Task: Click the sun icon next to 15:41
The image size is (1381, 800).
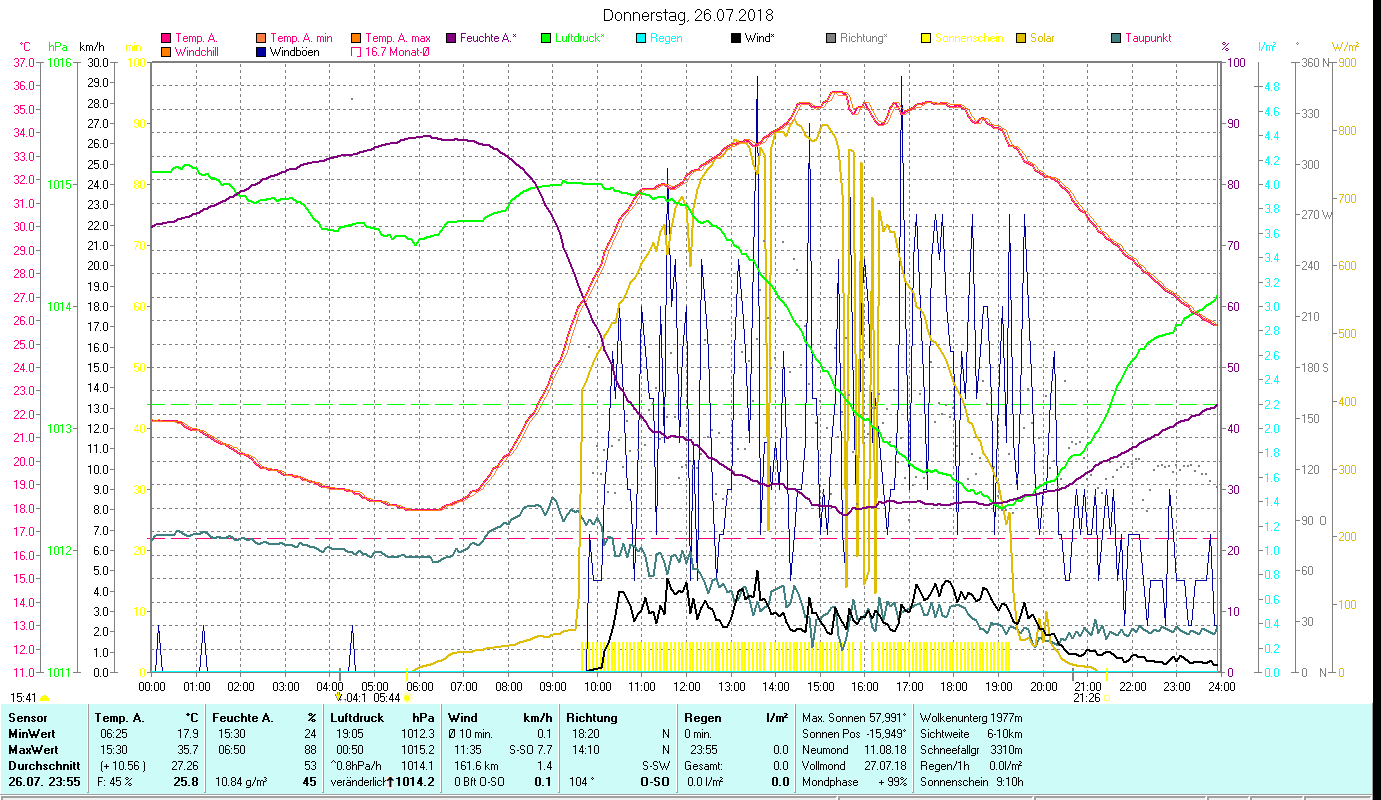Action: pos(44,698)
